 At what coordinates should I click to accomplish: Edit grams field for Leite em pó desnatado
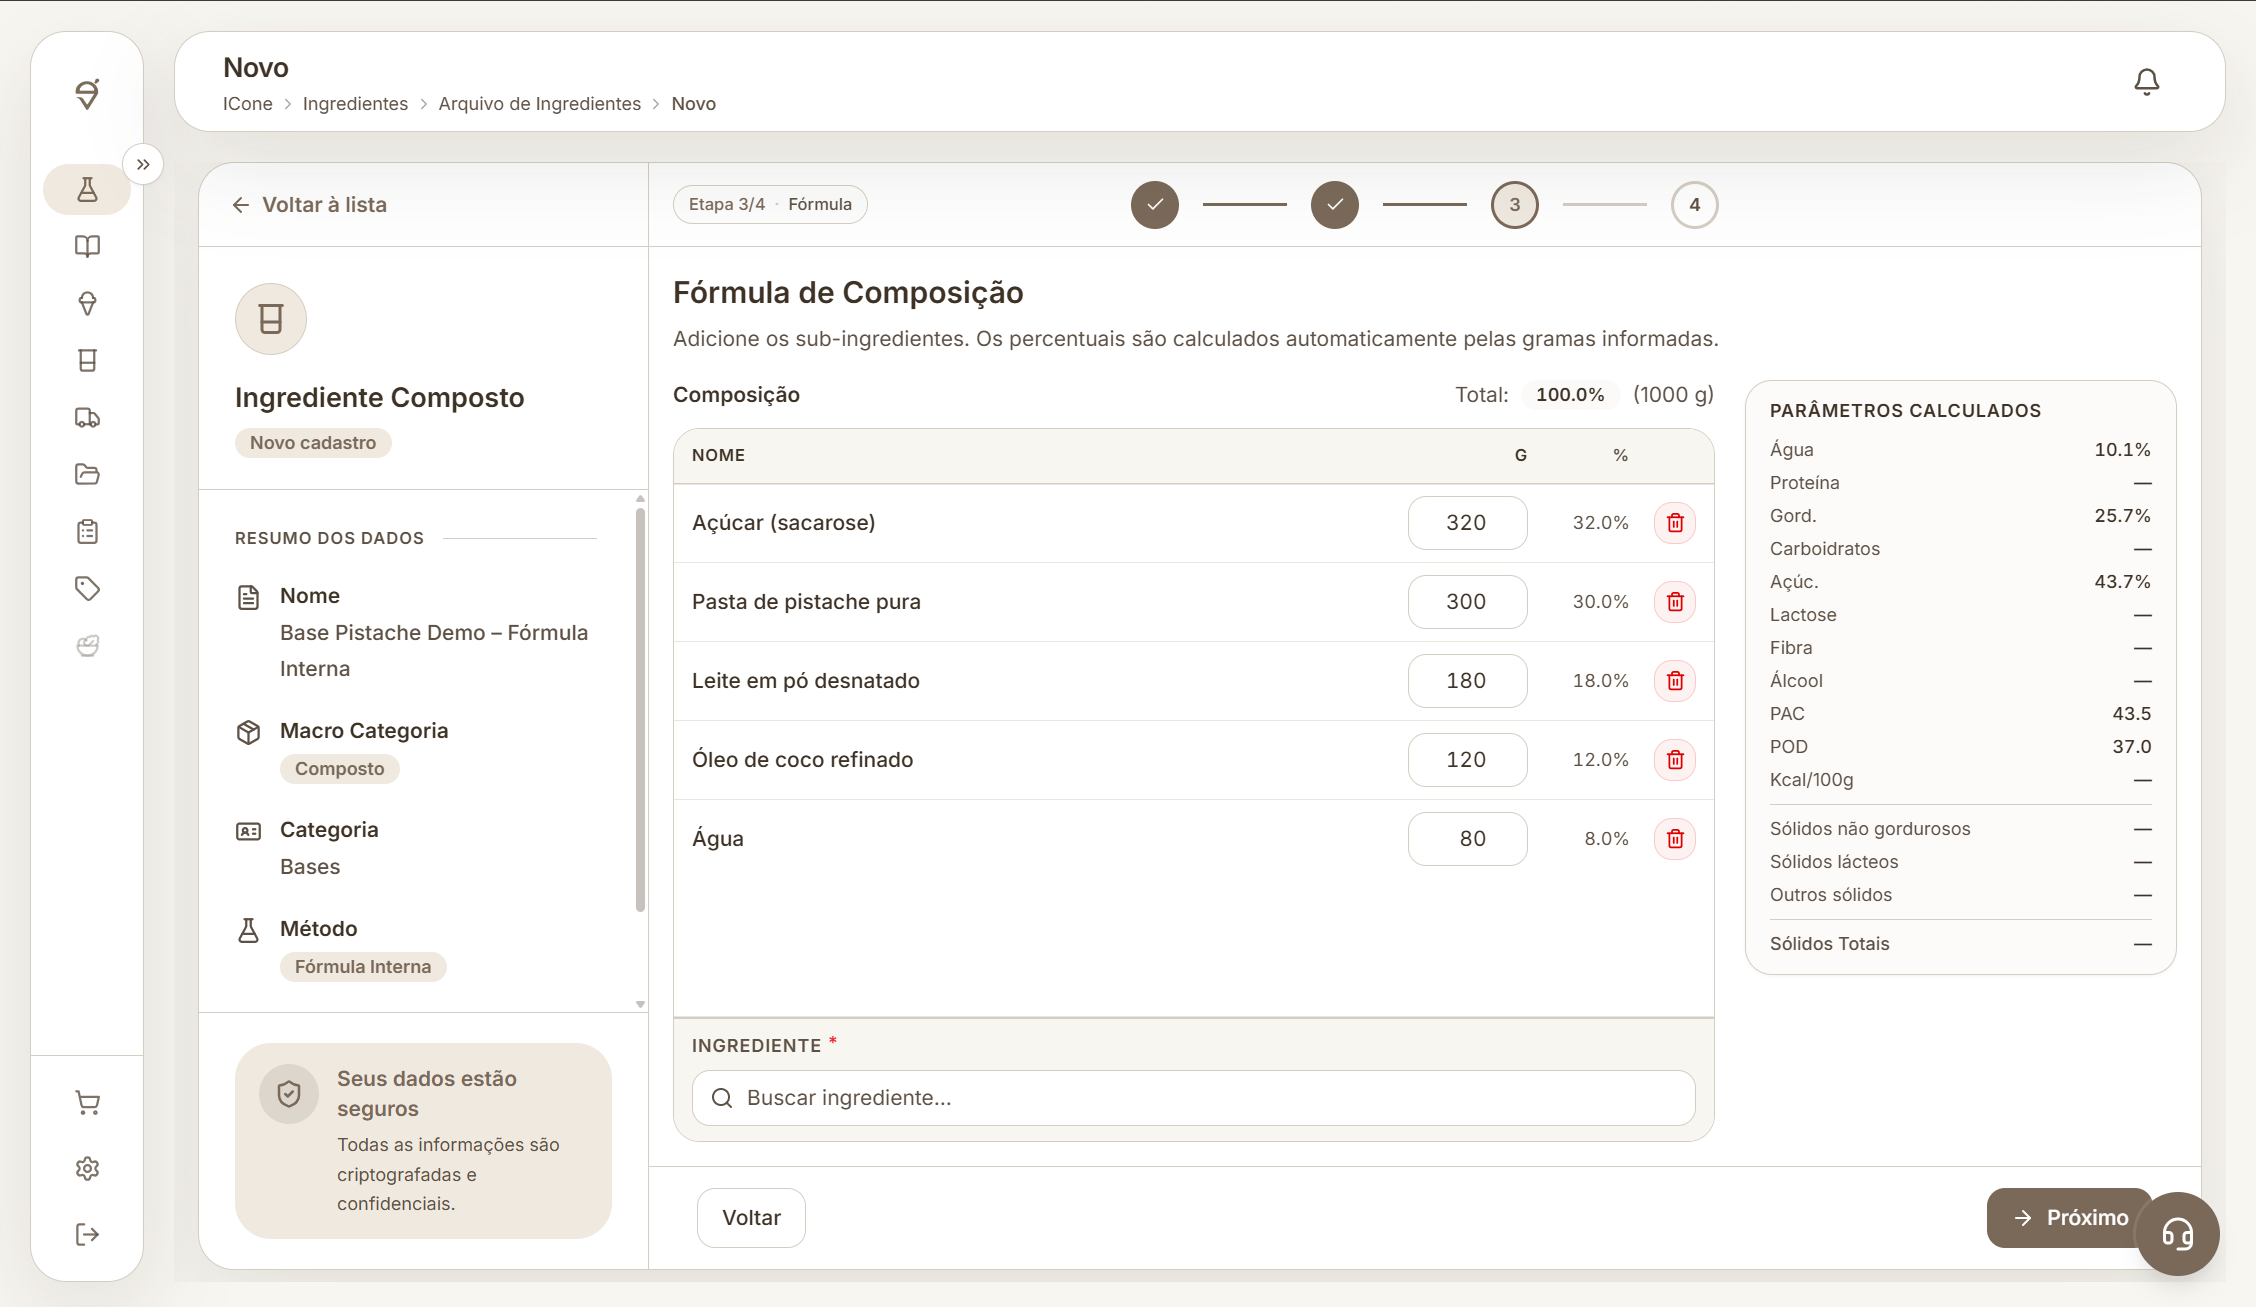(1467, 681)
